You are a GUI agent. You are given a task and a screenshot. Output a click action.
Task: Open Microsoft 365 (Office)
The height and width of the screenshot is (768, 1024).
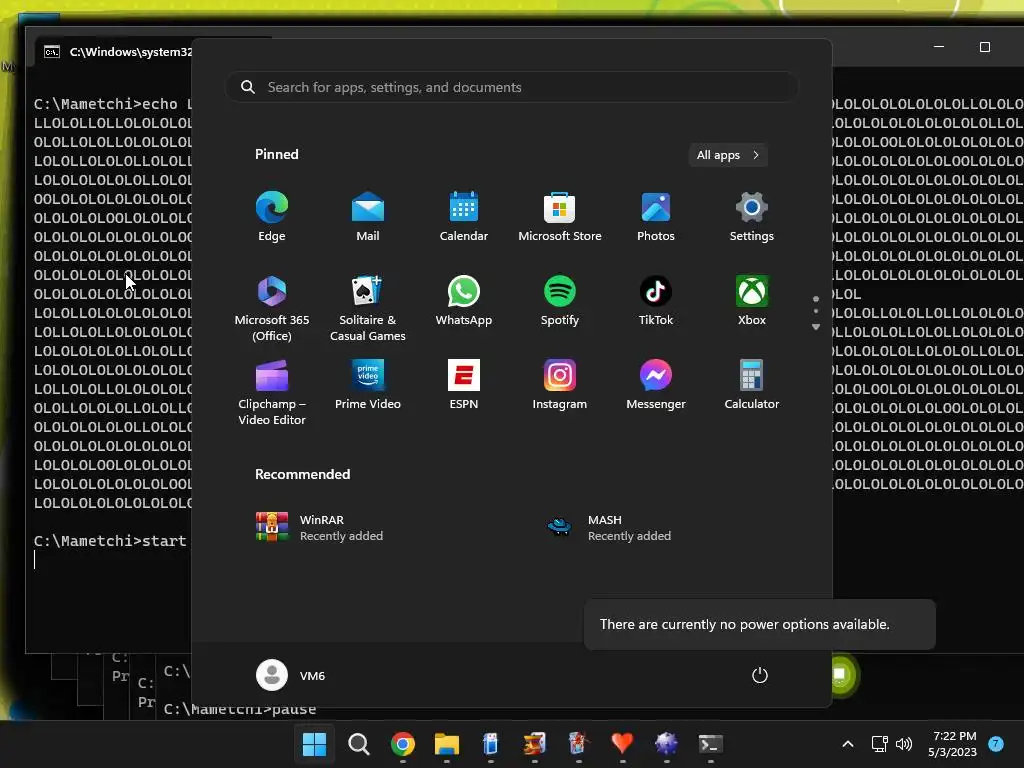point(272,308)
